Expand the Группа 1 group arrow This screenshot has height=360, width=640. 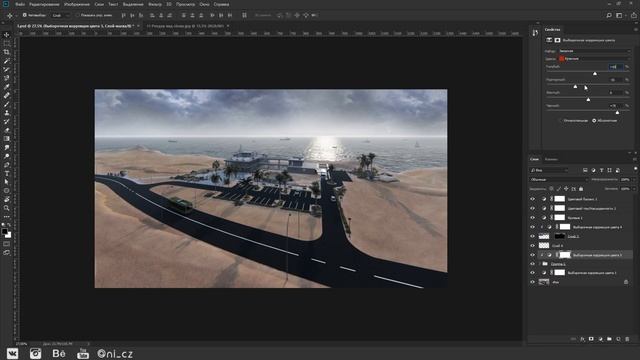click(x=540, y=264)
